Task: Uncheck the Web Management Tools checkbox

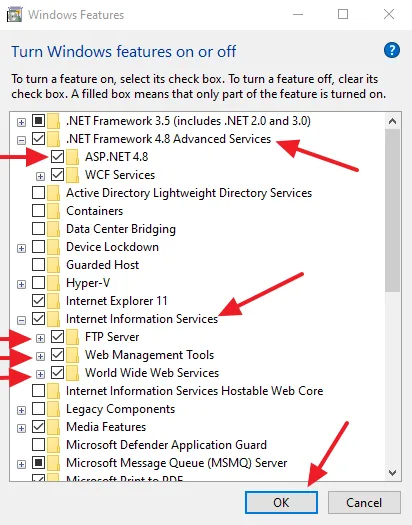Action: click(x=58, y=355)
